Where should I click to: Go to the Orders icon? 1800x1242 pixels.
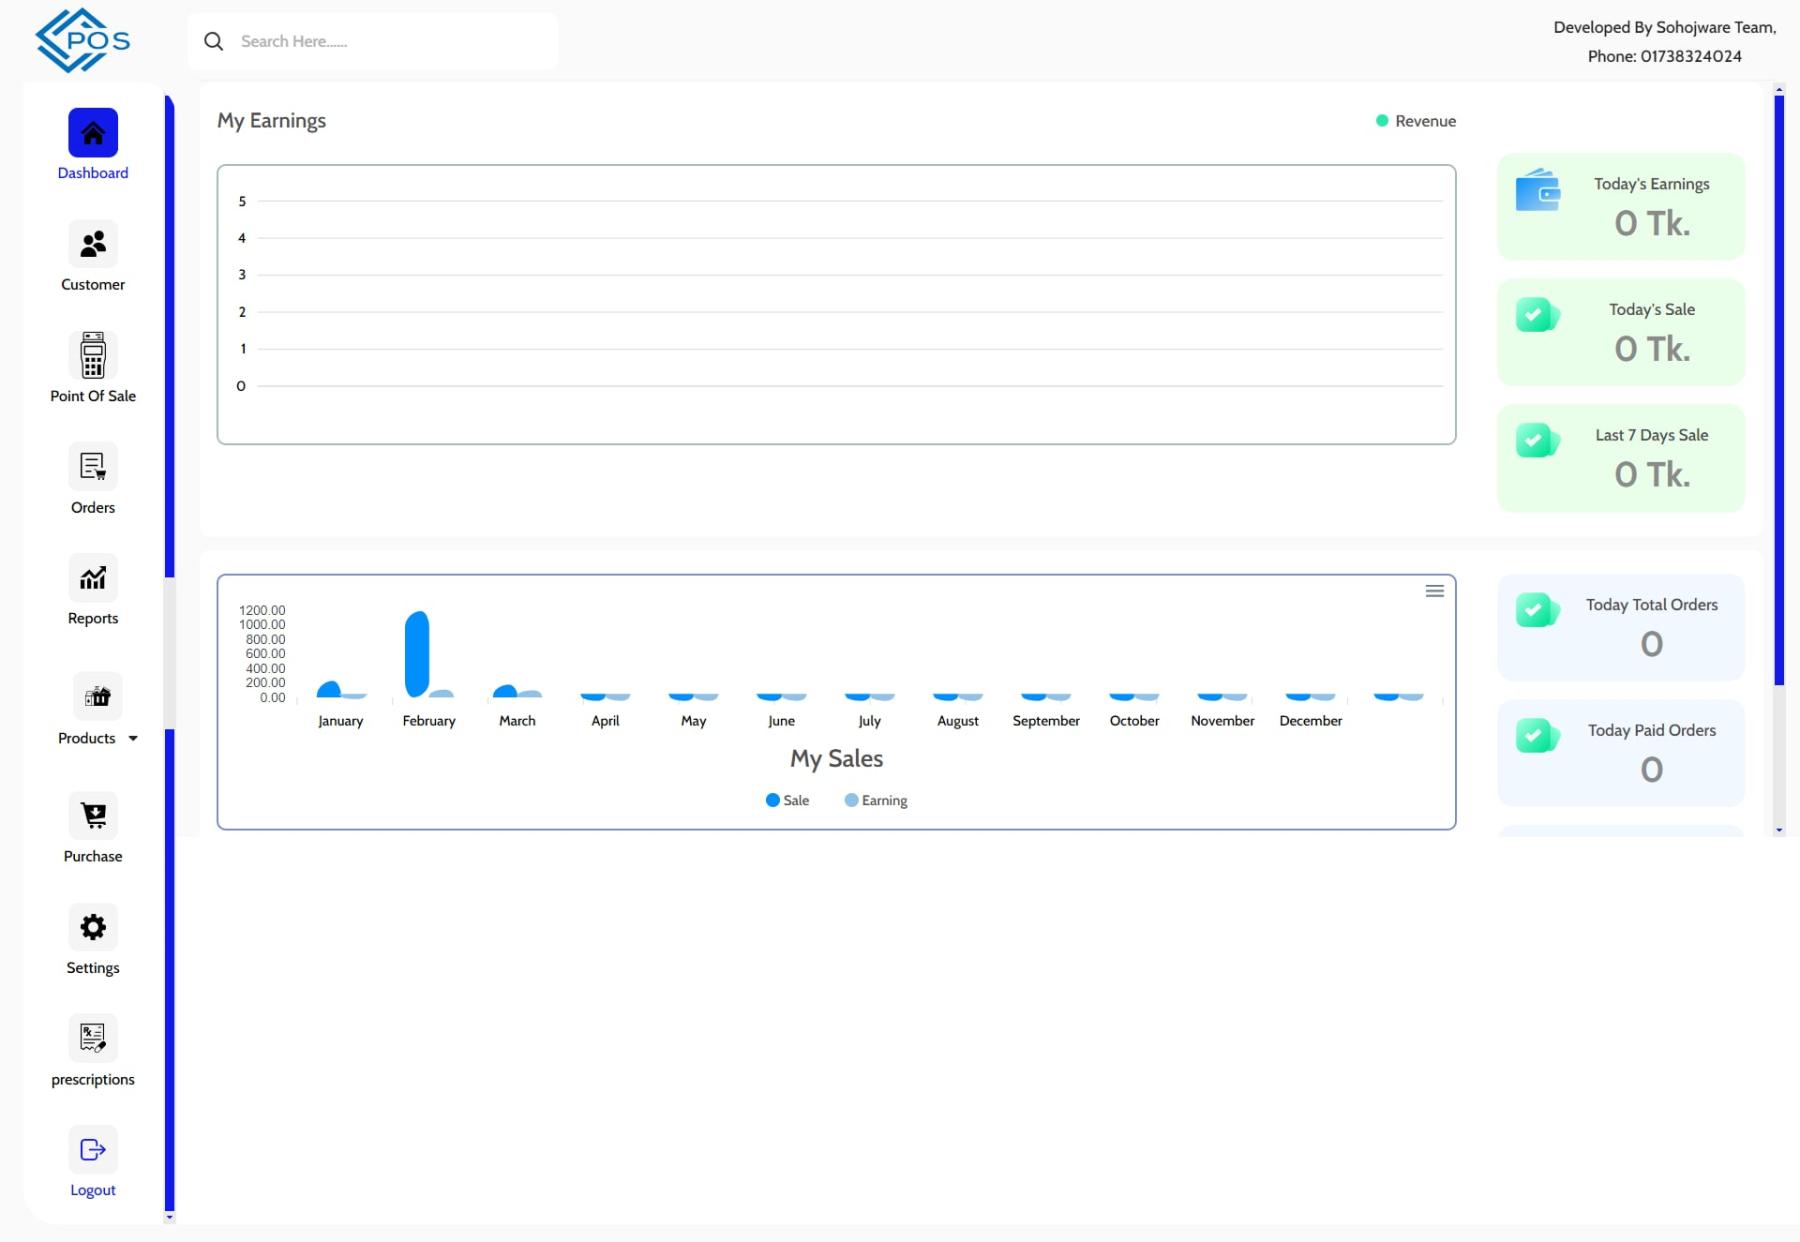pyautogui.click(x=93, y=467)
